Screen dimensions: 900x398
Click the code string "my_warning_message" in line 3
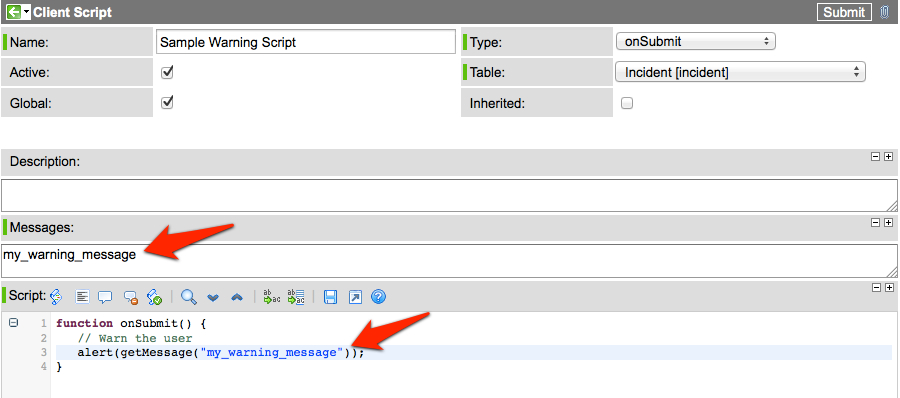point(272,352)
